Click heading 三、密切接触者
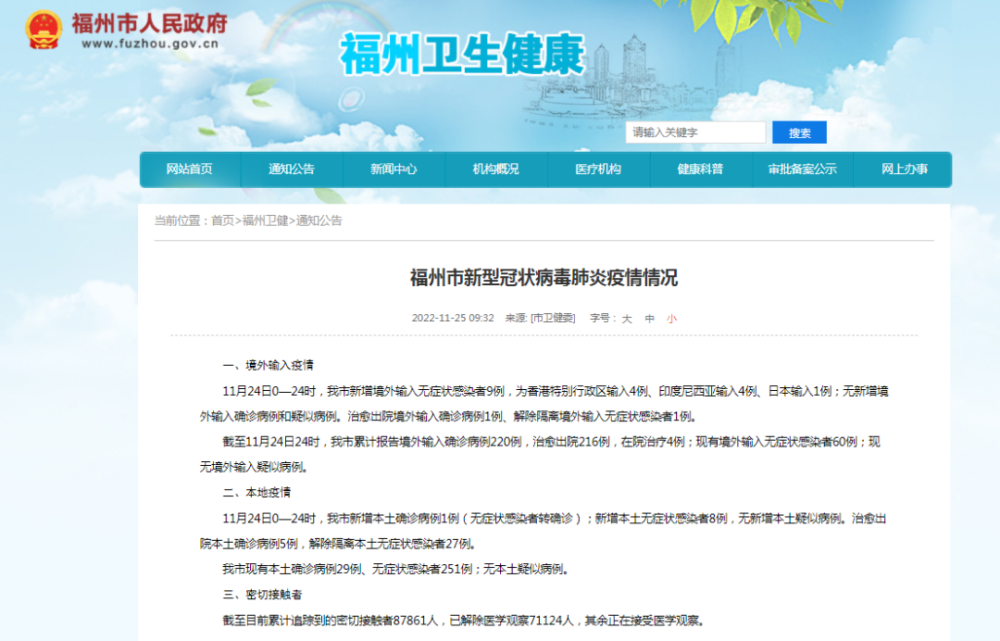 click(262, 594)
